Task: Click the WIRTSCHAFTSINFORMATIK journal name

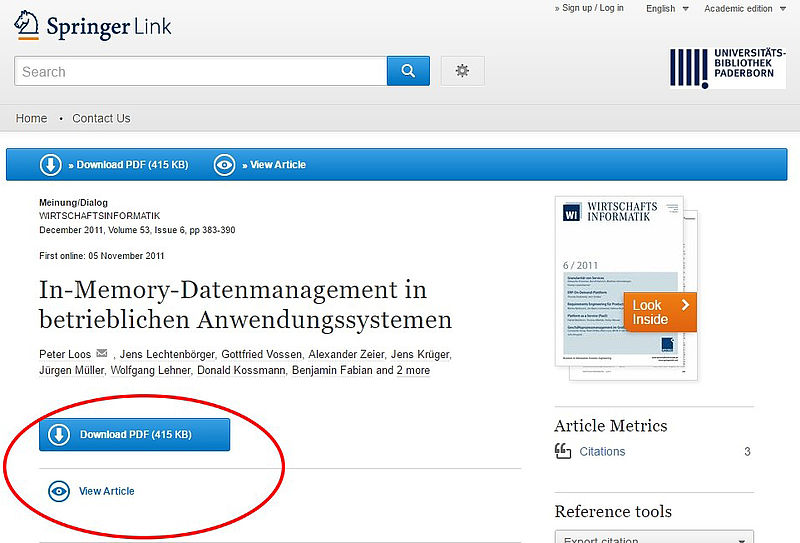Action: tap(99, 216)
